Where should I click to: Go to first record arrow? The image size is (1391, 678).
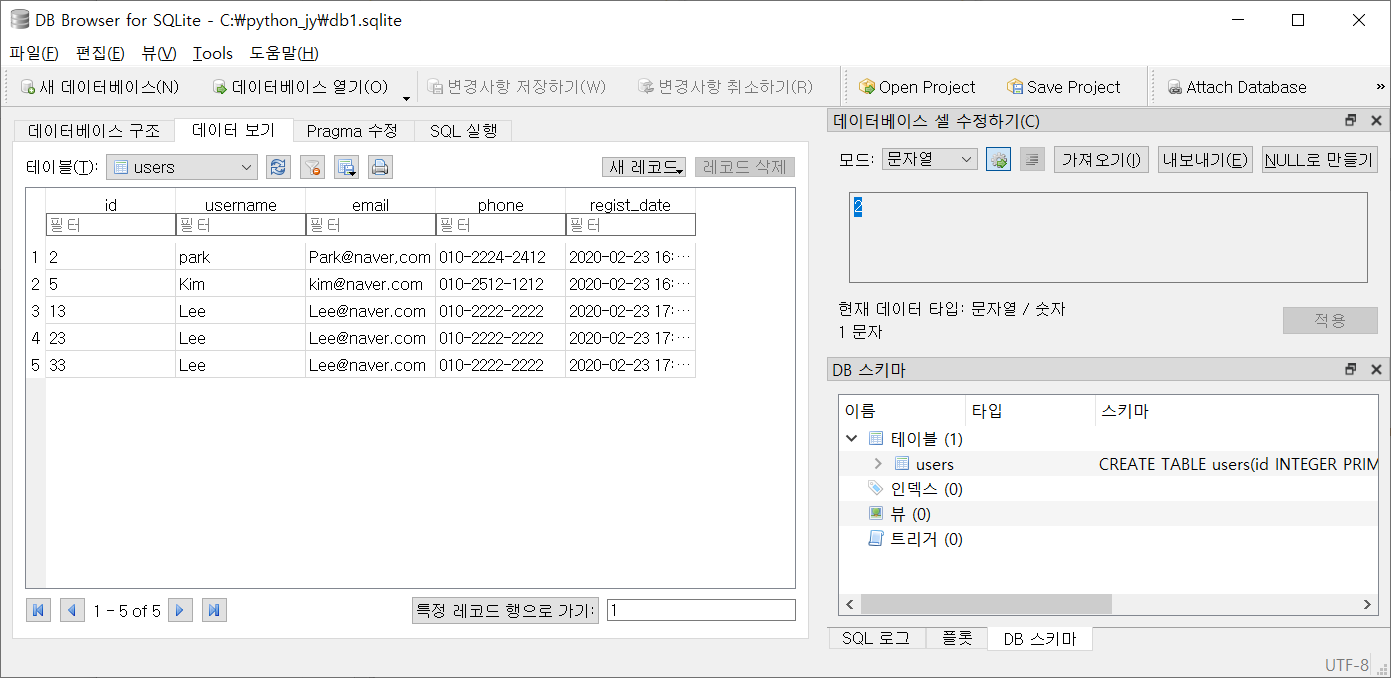pyautogui.click(x=38, y=610)
